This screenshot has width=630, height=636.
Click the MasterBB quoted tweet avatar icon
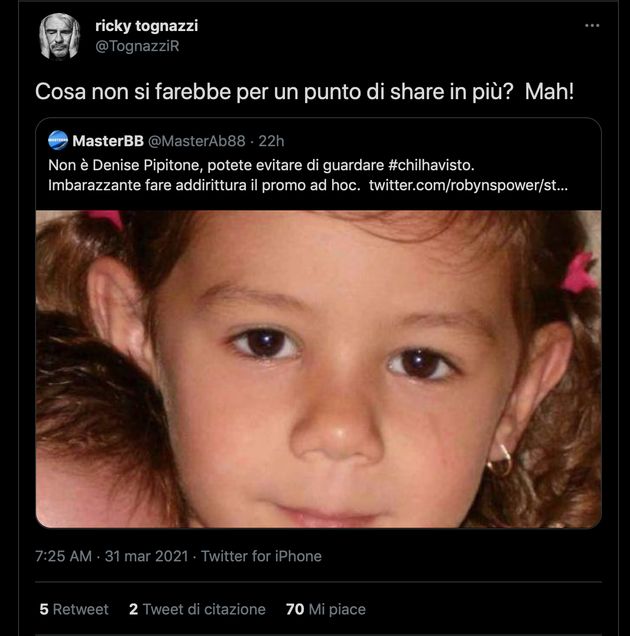point(58,141)
